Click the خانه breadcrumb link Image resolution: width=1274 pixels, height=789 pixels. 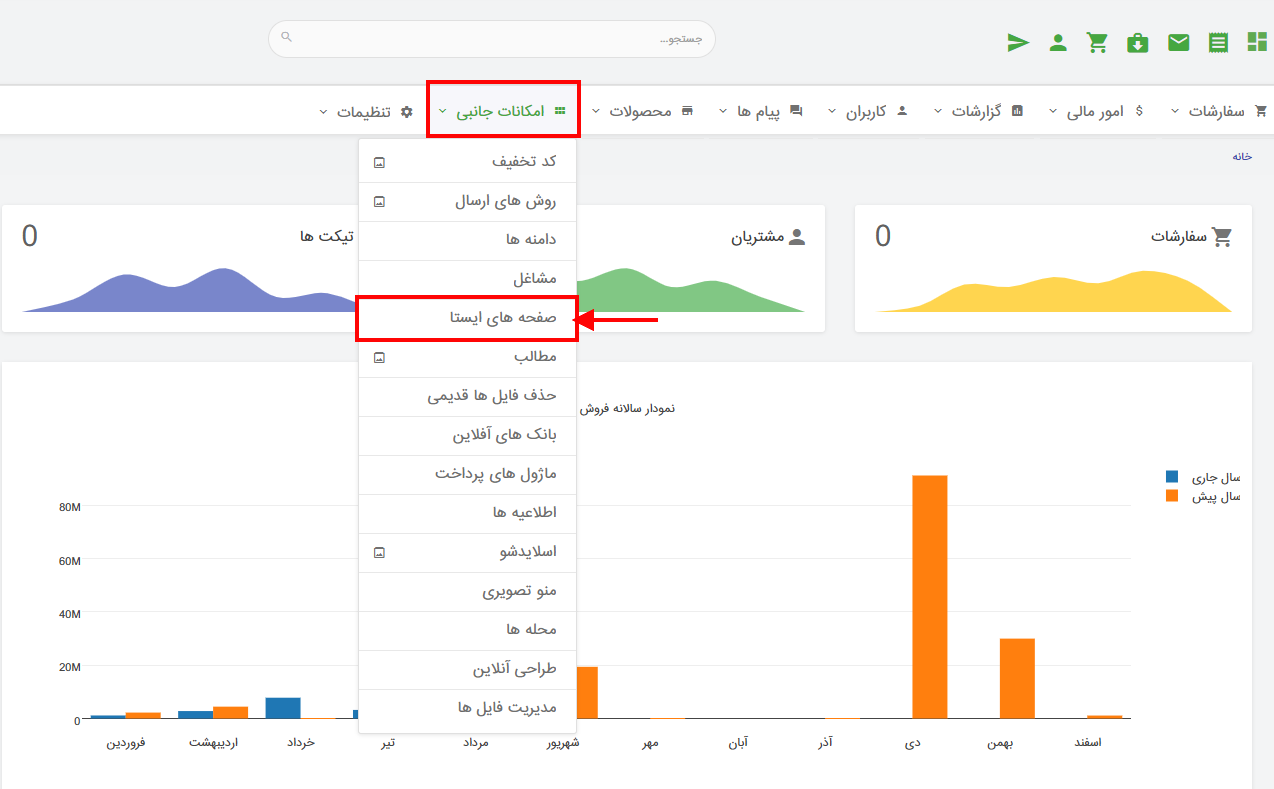click(x=1242, y=157)
